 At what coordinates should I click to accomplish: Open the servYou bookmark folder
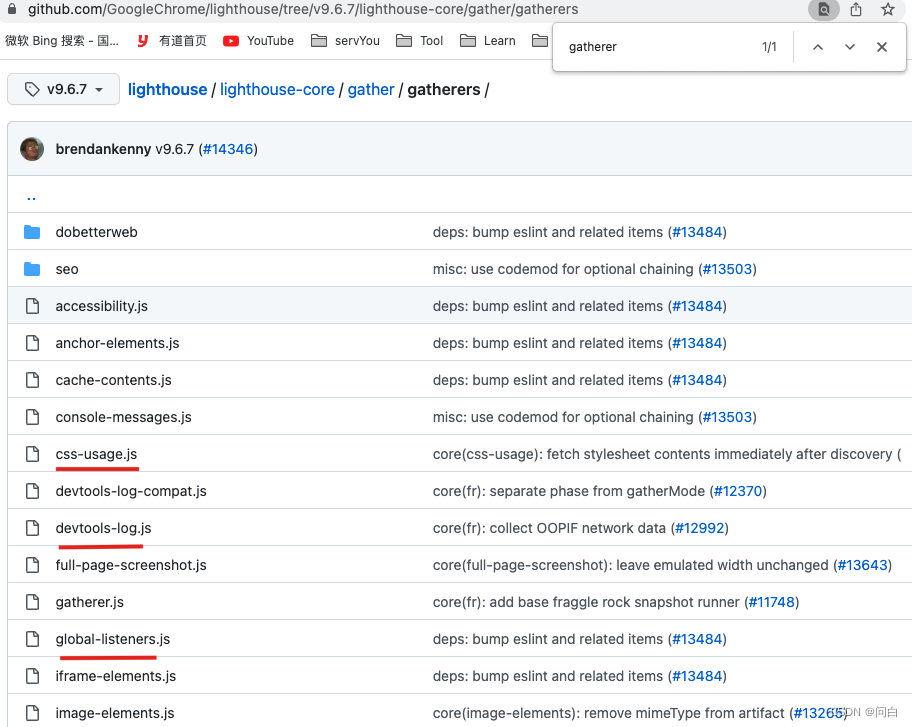pos(345,41)
